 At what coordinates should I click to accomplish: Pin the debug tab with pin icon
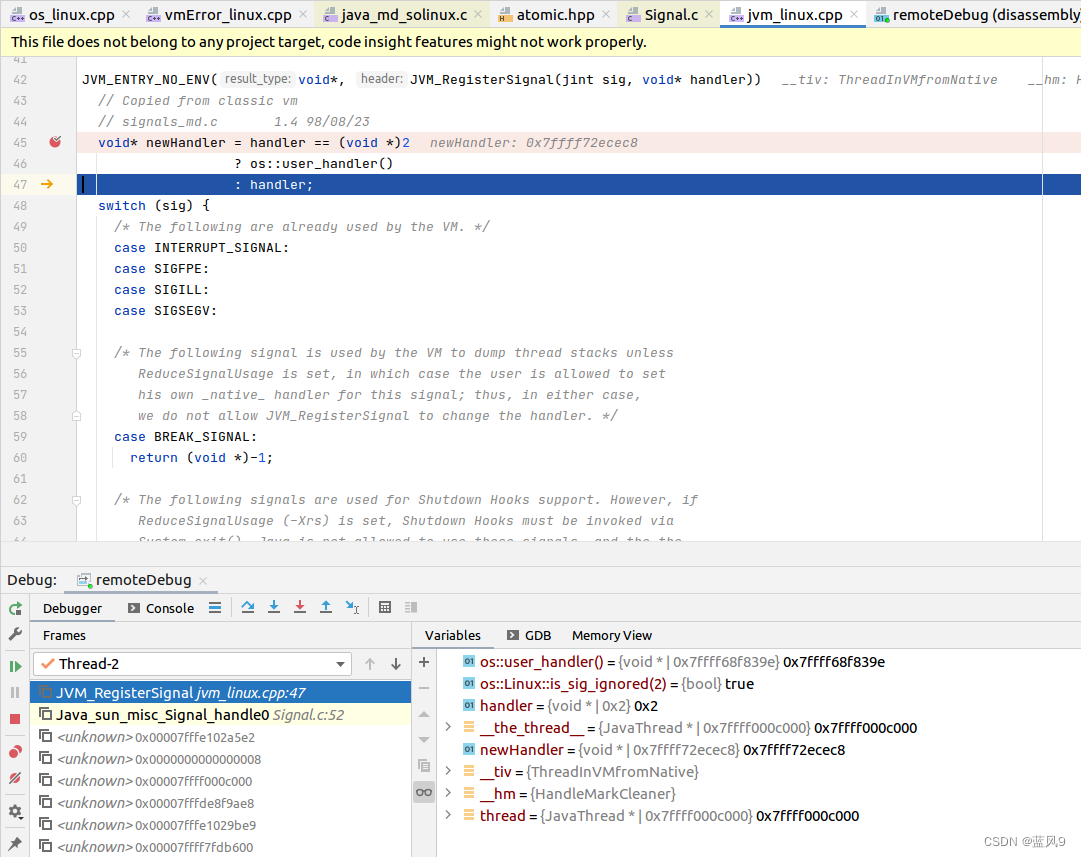(x=15, y=843)
